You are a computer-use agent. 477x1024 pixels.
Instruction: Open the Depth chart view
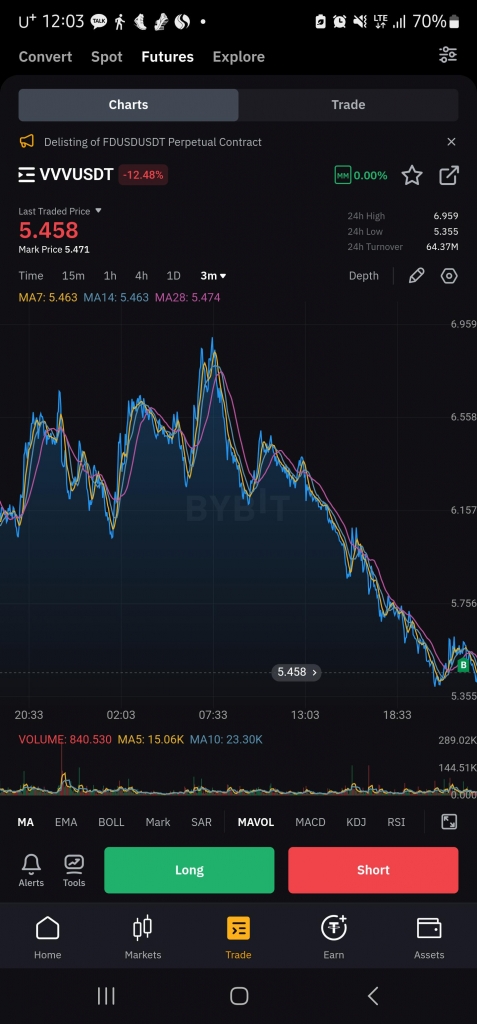point(363,276)
